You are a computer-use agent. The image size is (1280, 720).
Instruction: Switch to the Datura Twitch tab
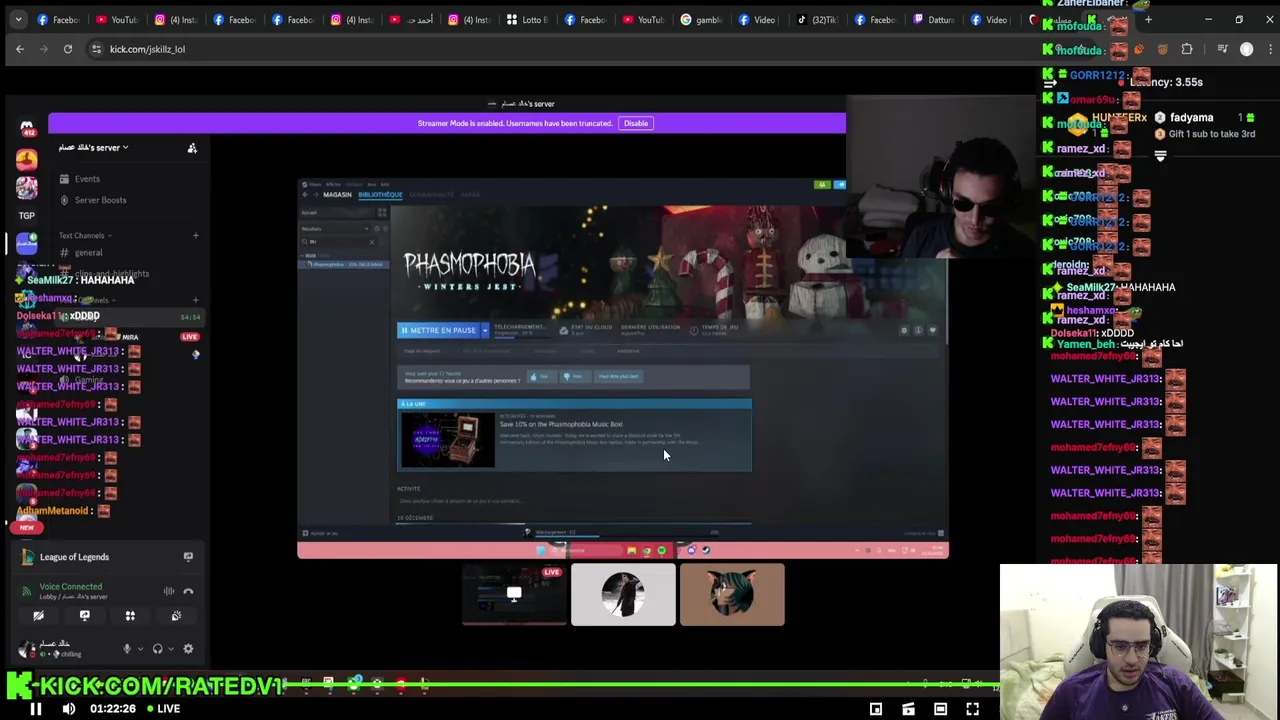click(934, 19)
